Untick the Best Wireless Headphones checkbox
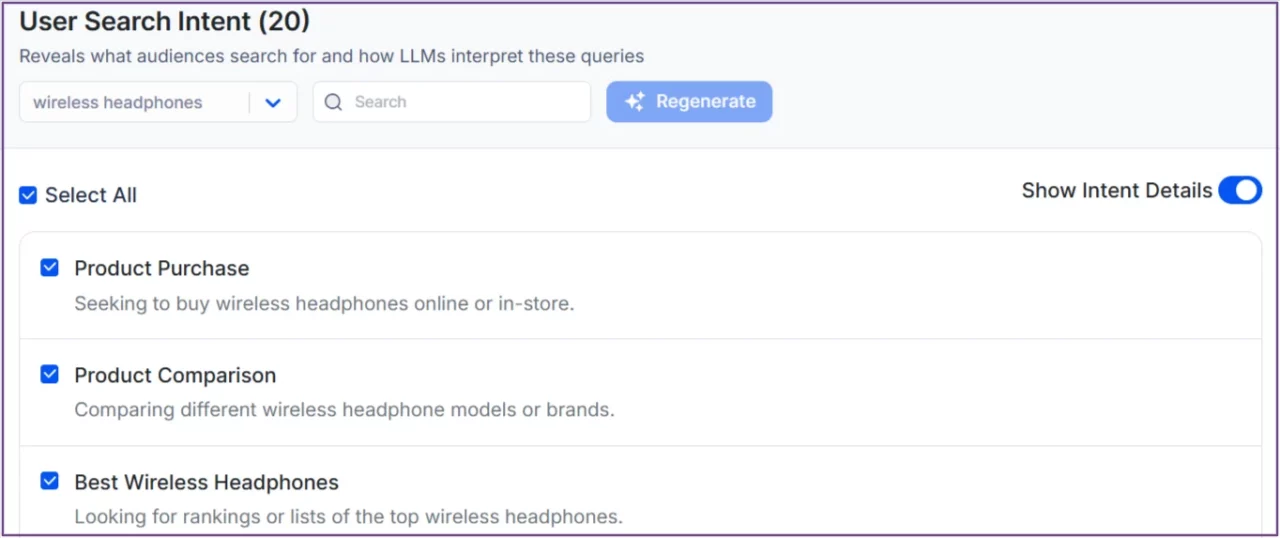The width and height of the screenshot is (1280, 538). pos(49,481)
